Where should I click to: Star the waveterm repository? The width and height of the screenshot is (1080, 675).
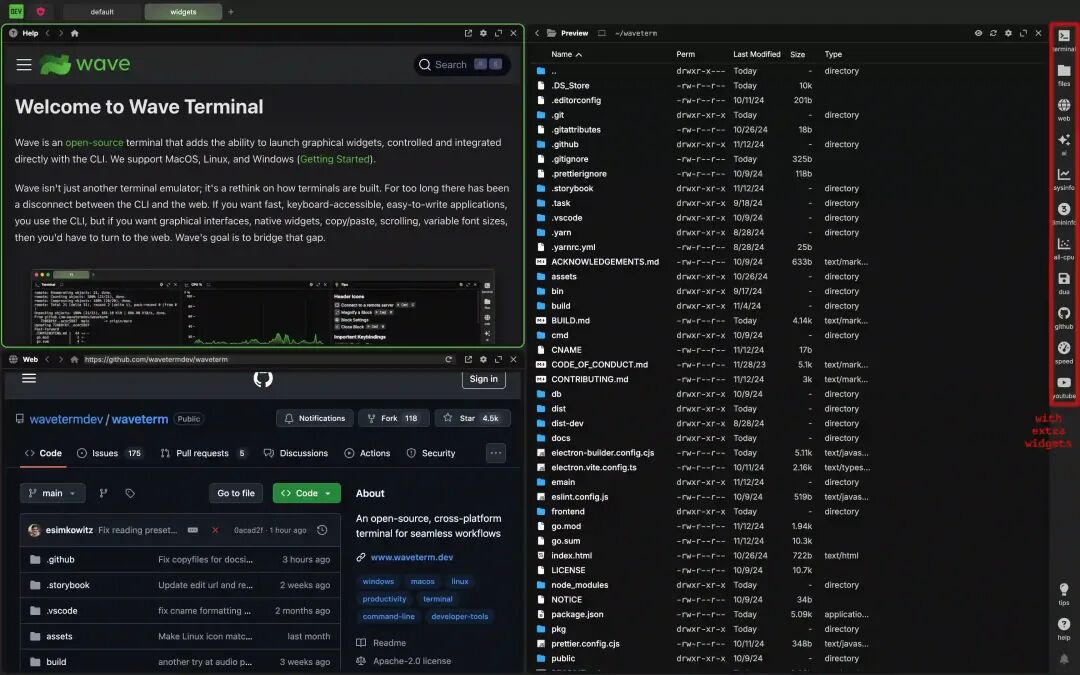pyautogui.click(x=472, y=418)
